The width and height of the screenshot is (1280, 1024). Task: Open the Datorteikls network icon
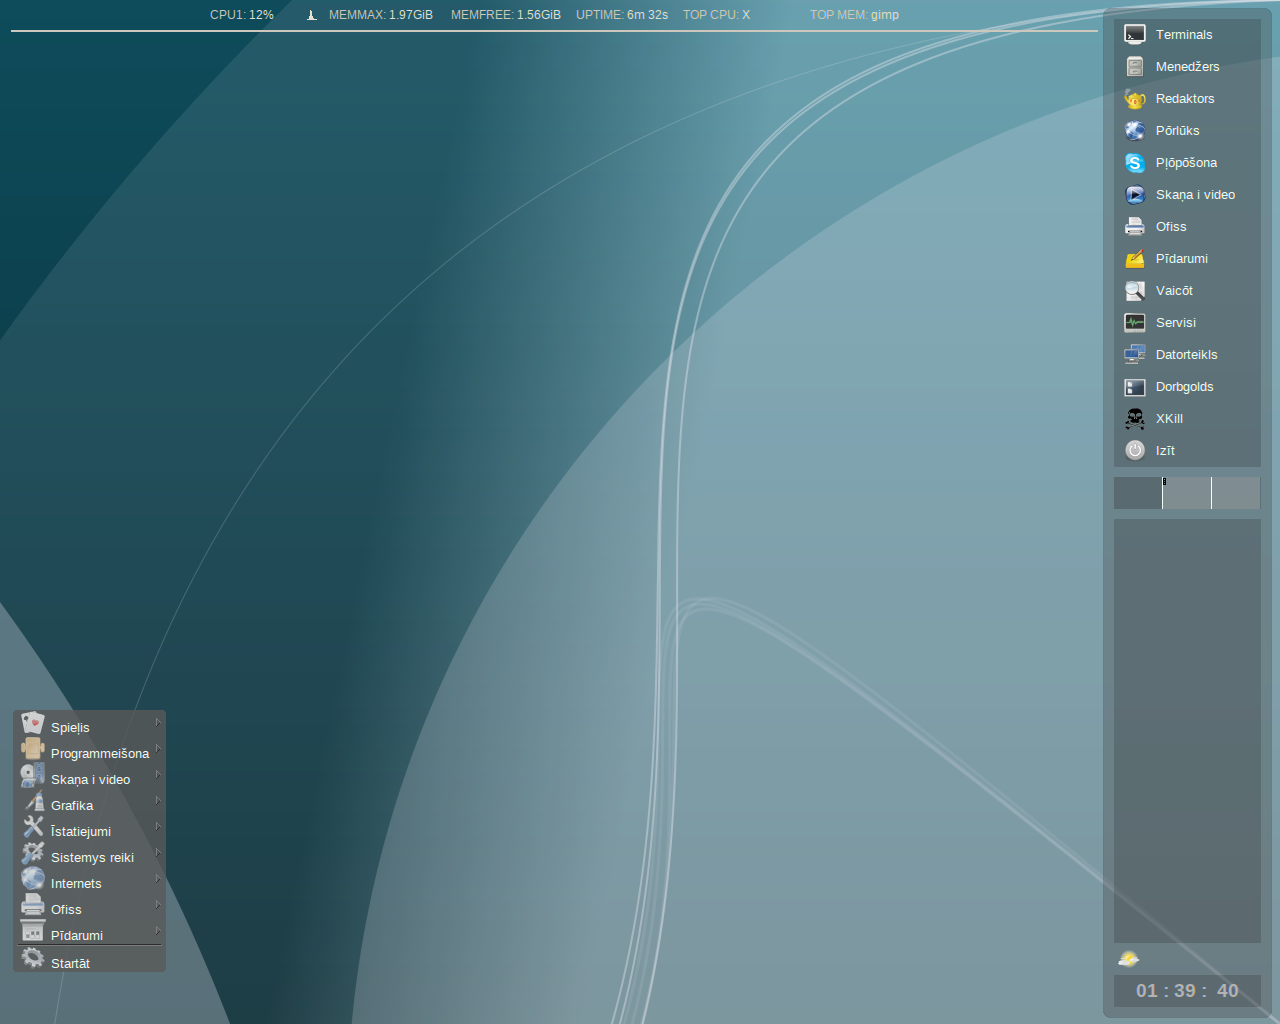coord(1135,355)
